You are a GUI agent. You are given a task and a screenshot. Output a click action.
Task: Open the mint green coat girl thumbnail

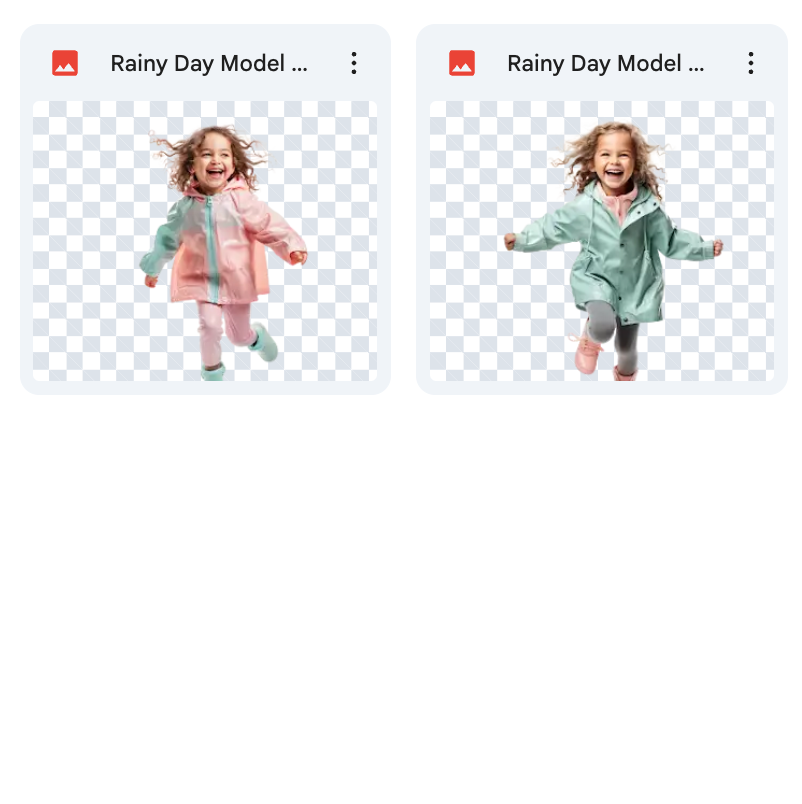602,240
